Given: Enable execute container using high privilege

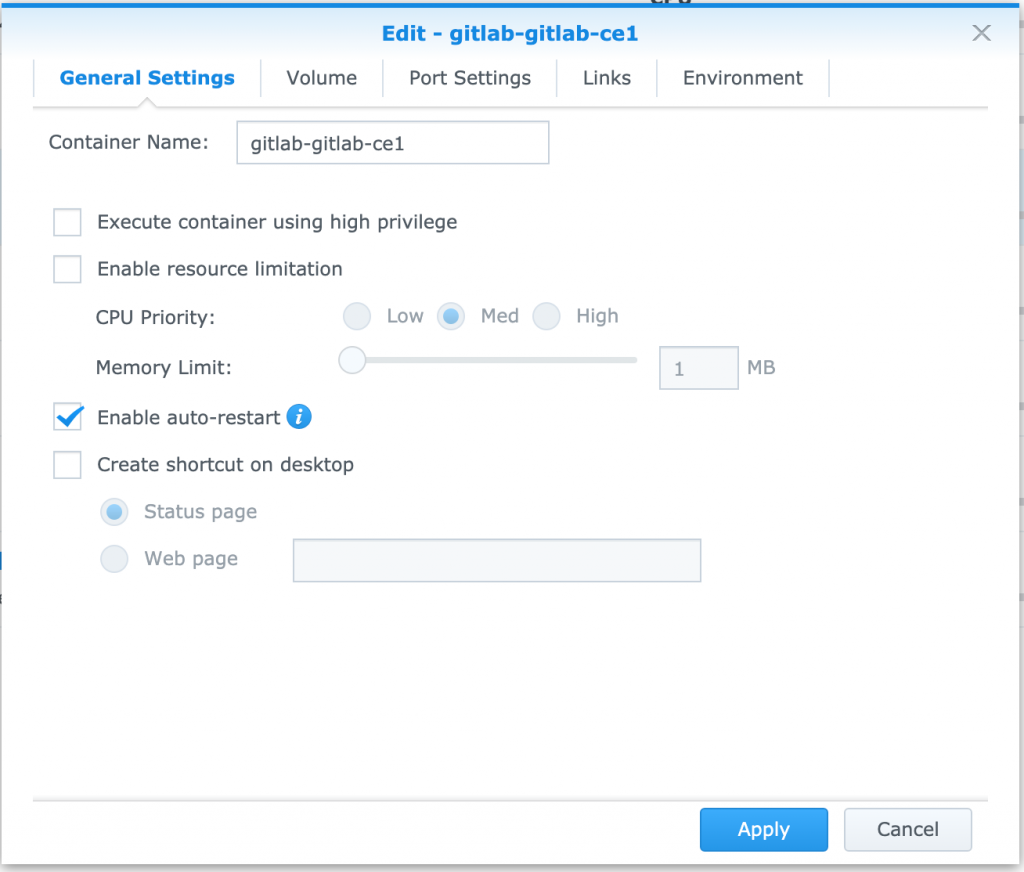Looking at the screenshot, I should (x=67, y=222).
